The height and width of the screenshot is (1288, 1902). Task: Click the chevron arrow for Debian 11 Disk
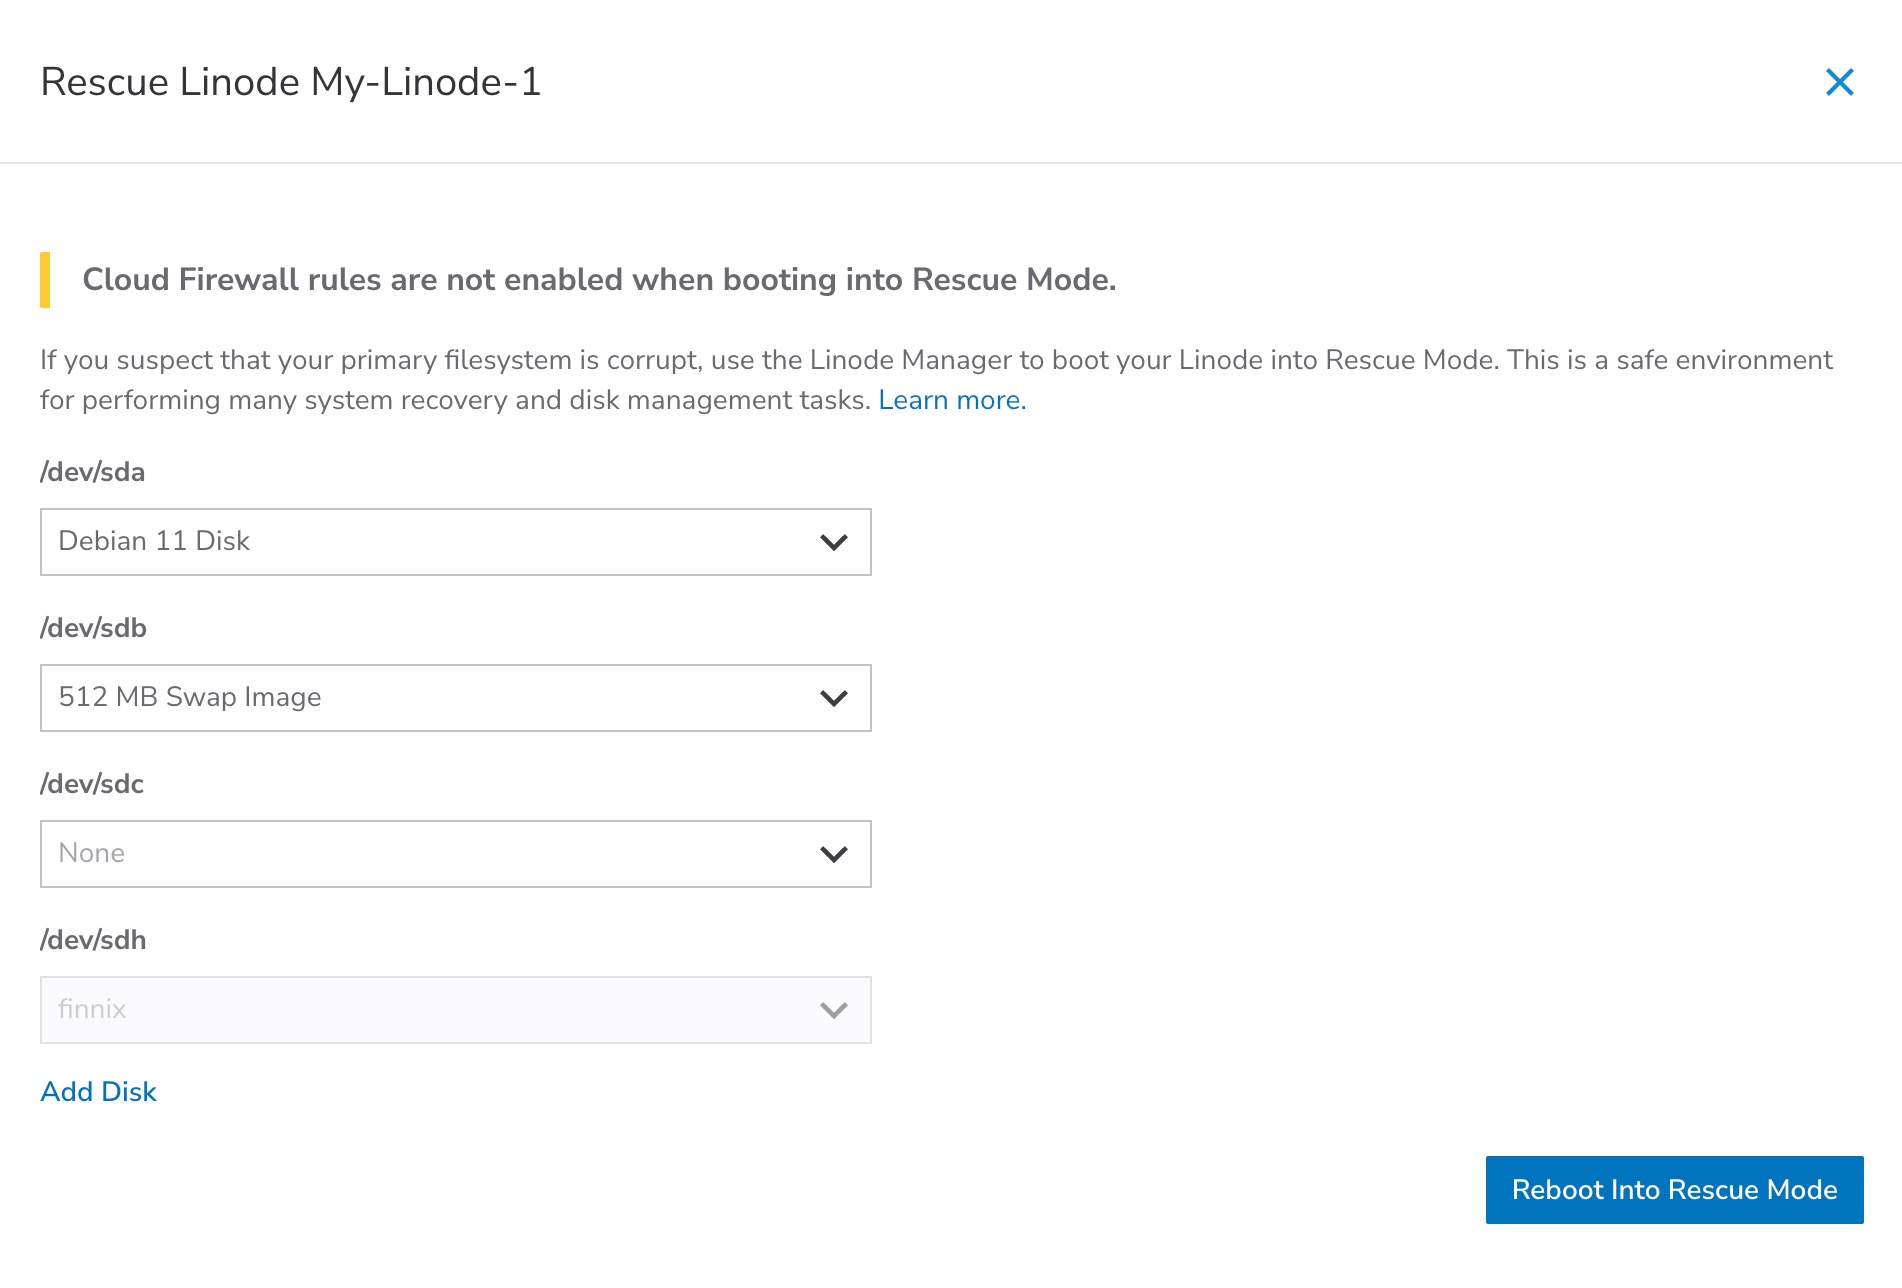833,542
